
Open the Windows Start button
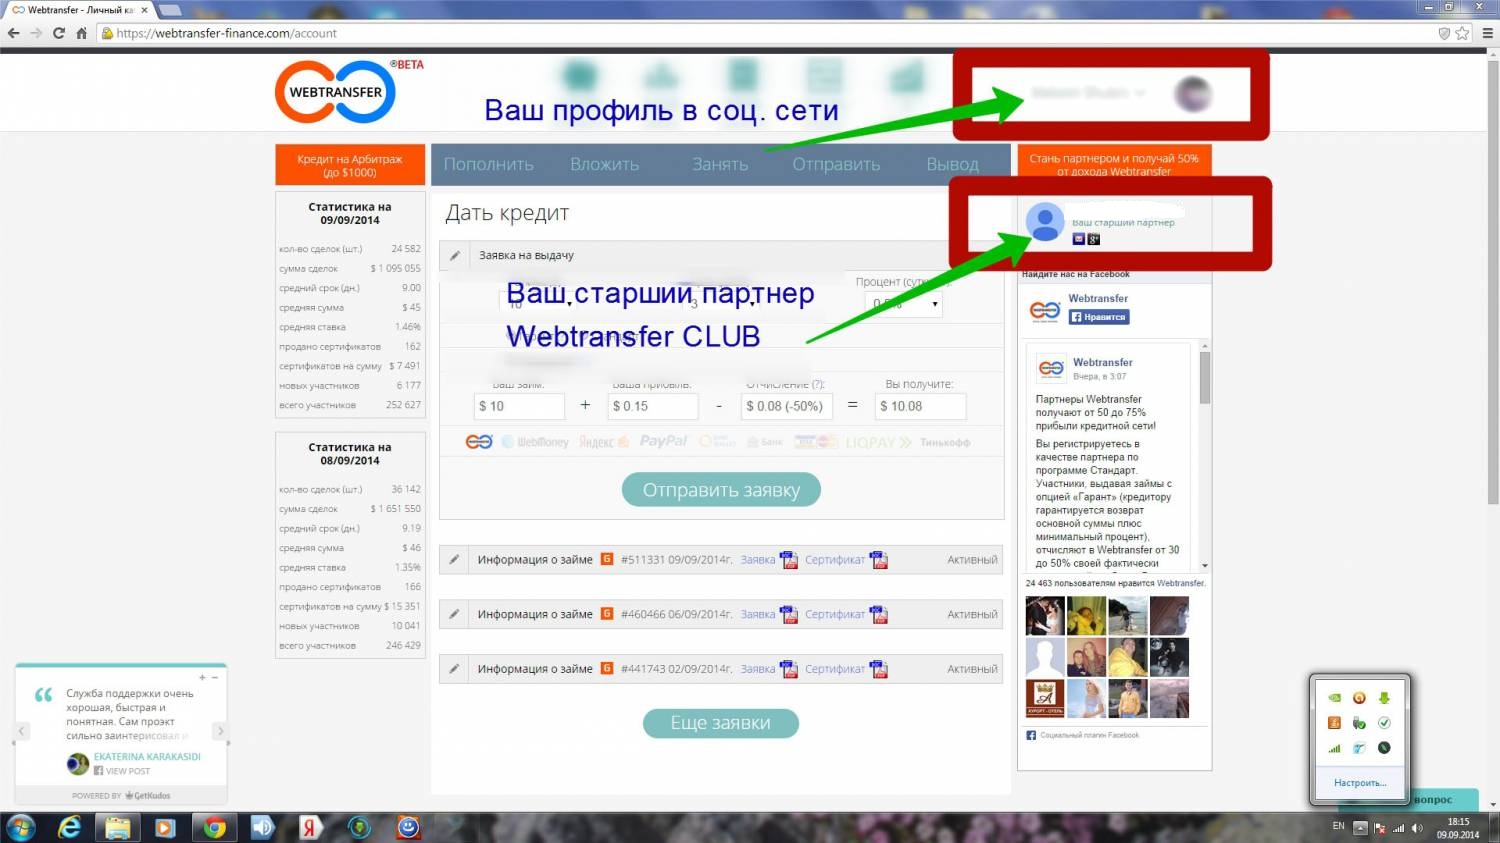tap(20, 827)
